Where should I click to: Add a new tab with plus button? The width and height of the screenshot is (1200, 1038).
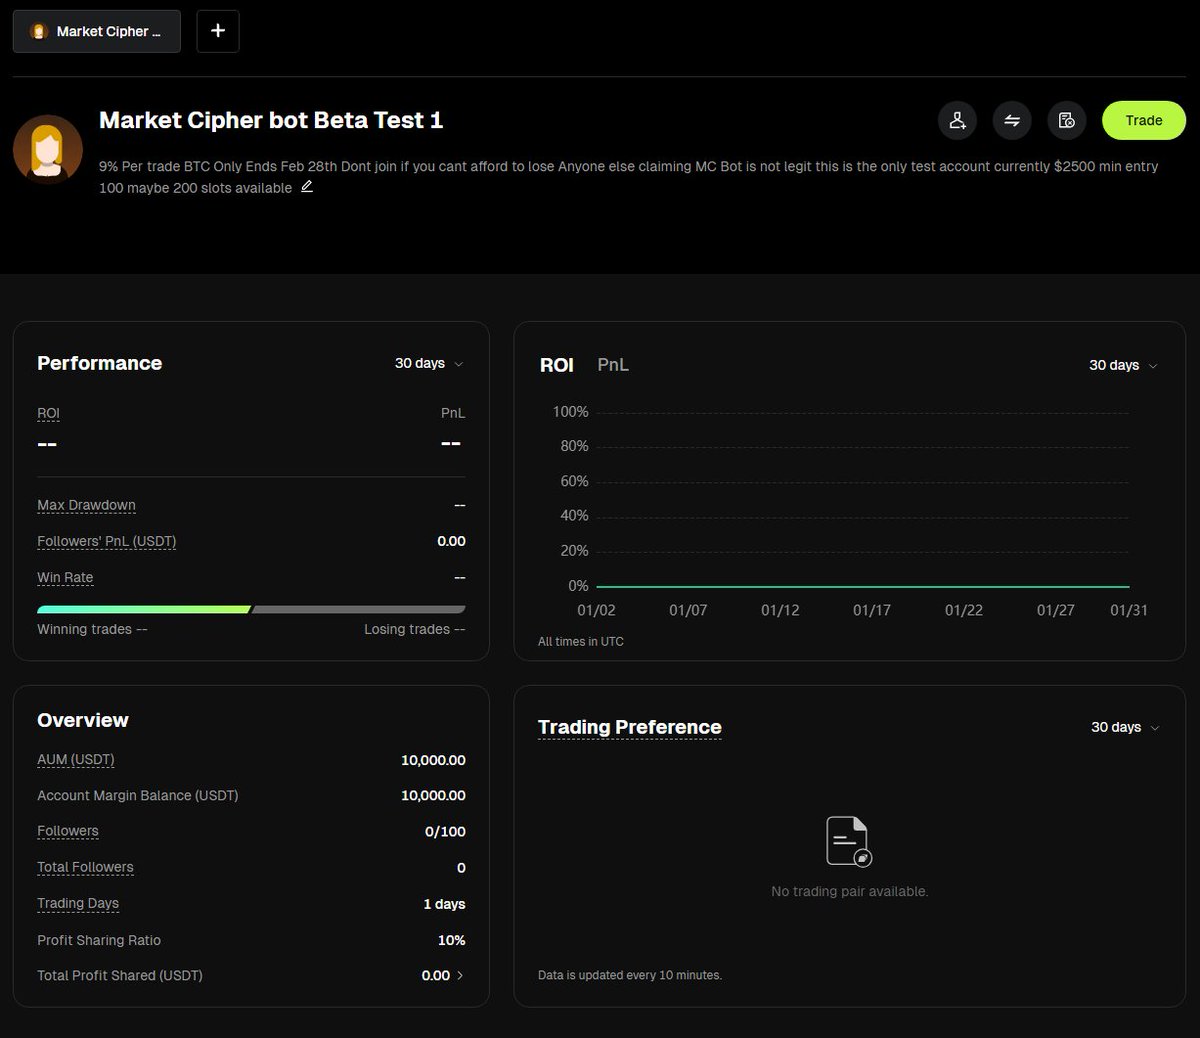click(x=218, y=31)
